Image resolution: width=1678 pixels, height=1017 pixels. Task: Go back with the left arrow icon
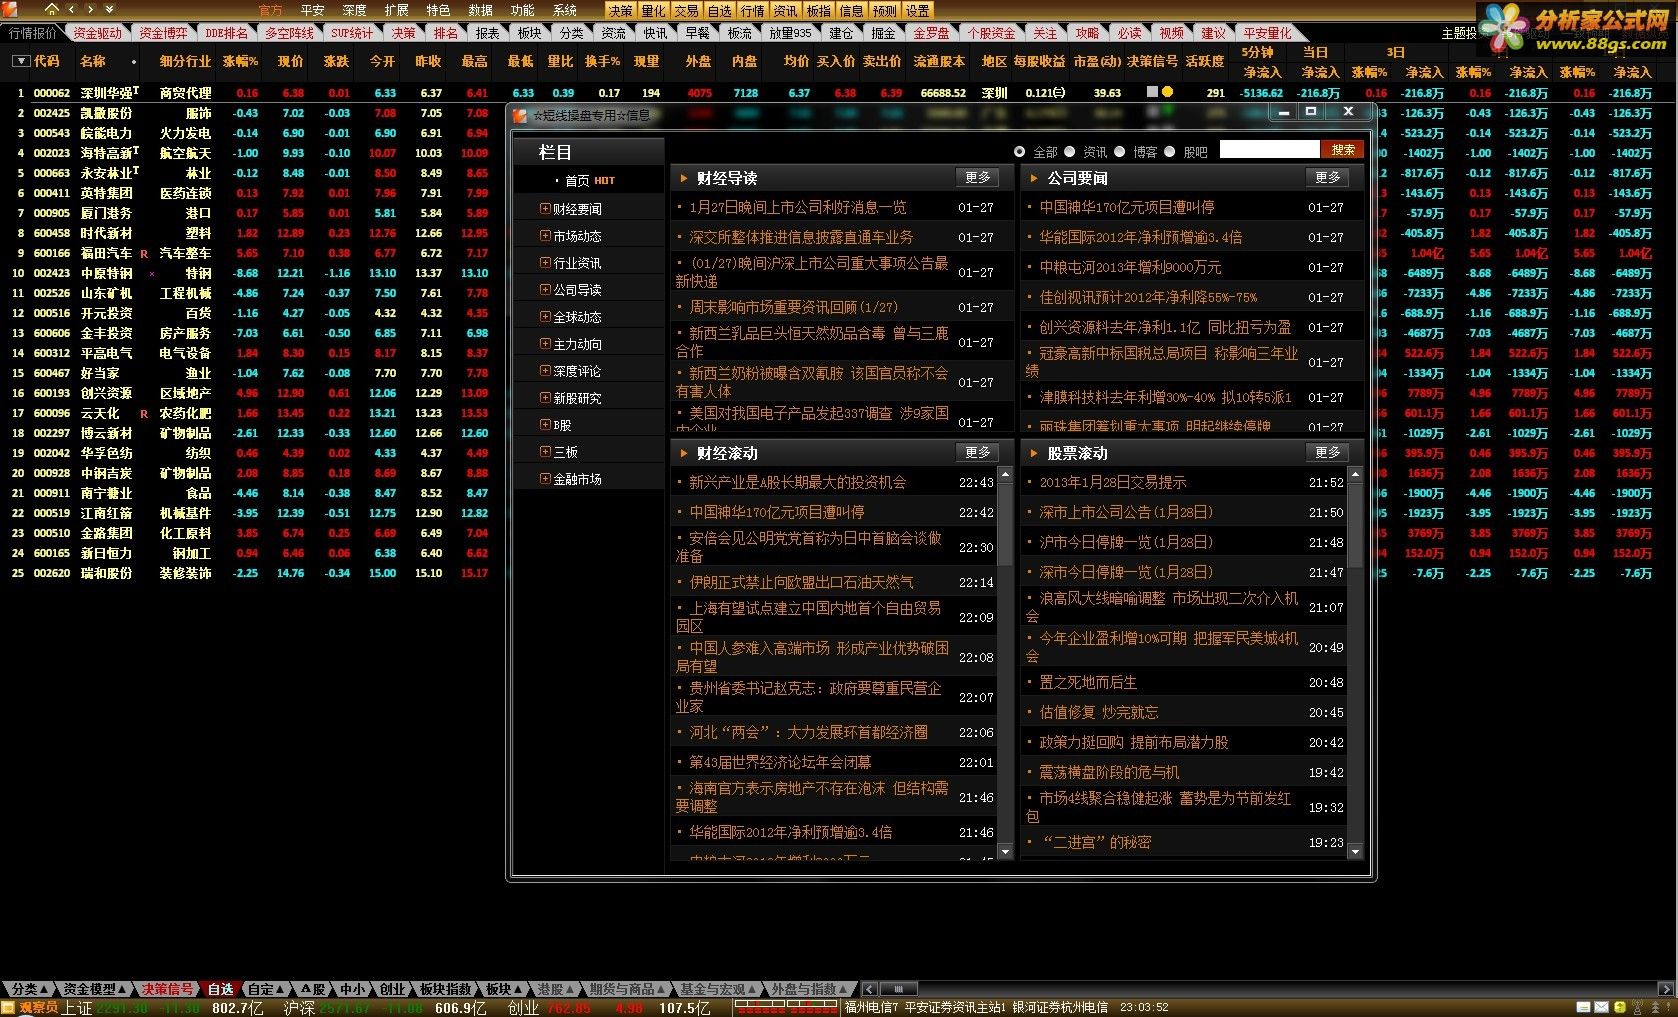coord(70,9)
